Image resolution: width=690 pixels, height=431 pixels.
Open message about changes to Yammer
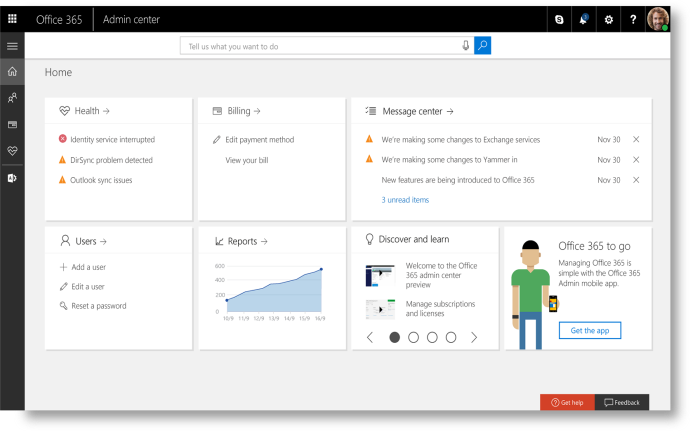449,160
